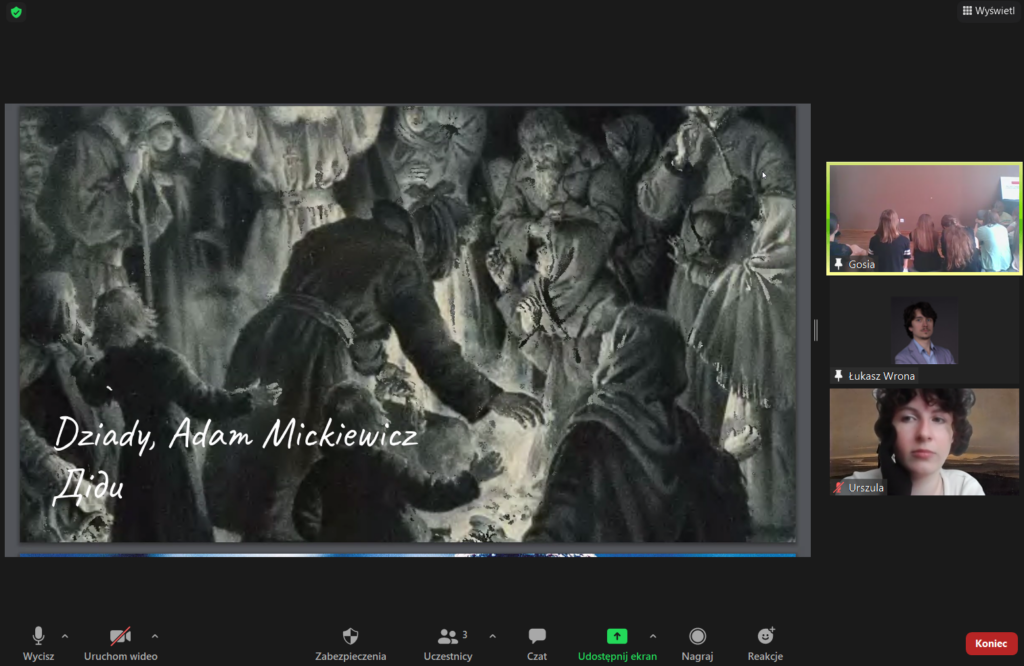The image size is (1024, 666).
Task: Open Wyświetl view menu
Action: tap(987, 10)
